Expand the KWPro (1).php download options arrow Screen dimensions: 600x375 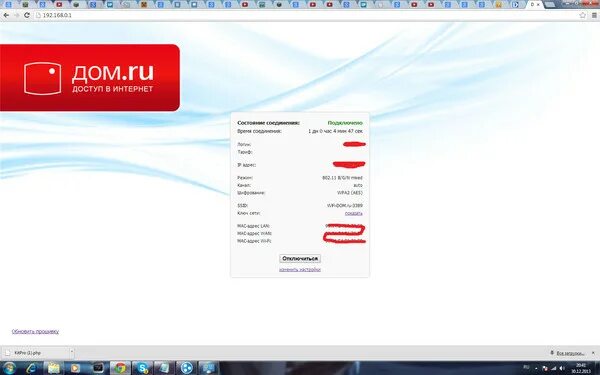pos(72,352)
